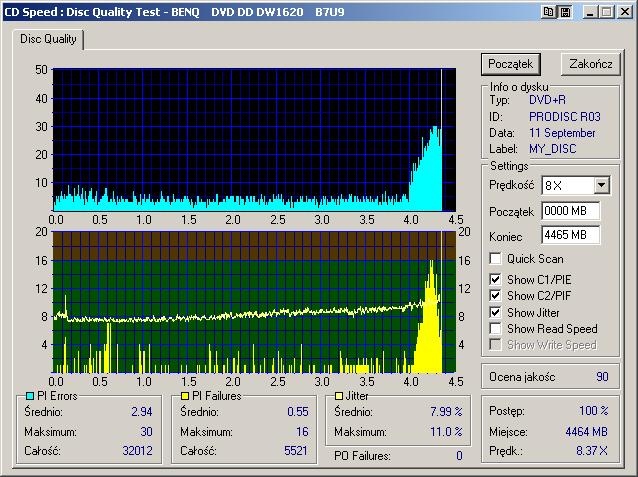Viewport: 638px width, 477px height.
Task: Click the PI Errors graph area
Action: click(x=254, y=140)
